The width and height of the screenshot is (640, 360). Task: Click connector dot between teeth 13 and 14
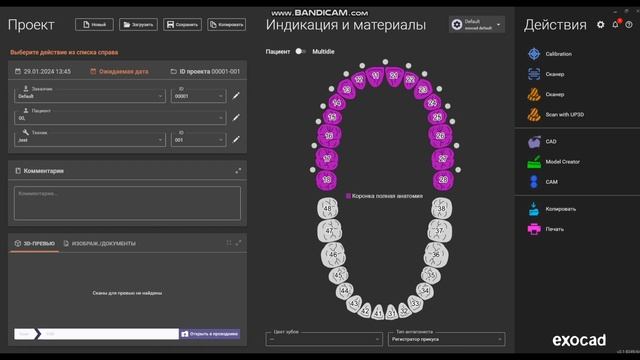[x=331, y=89]
